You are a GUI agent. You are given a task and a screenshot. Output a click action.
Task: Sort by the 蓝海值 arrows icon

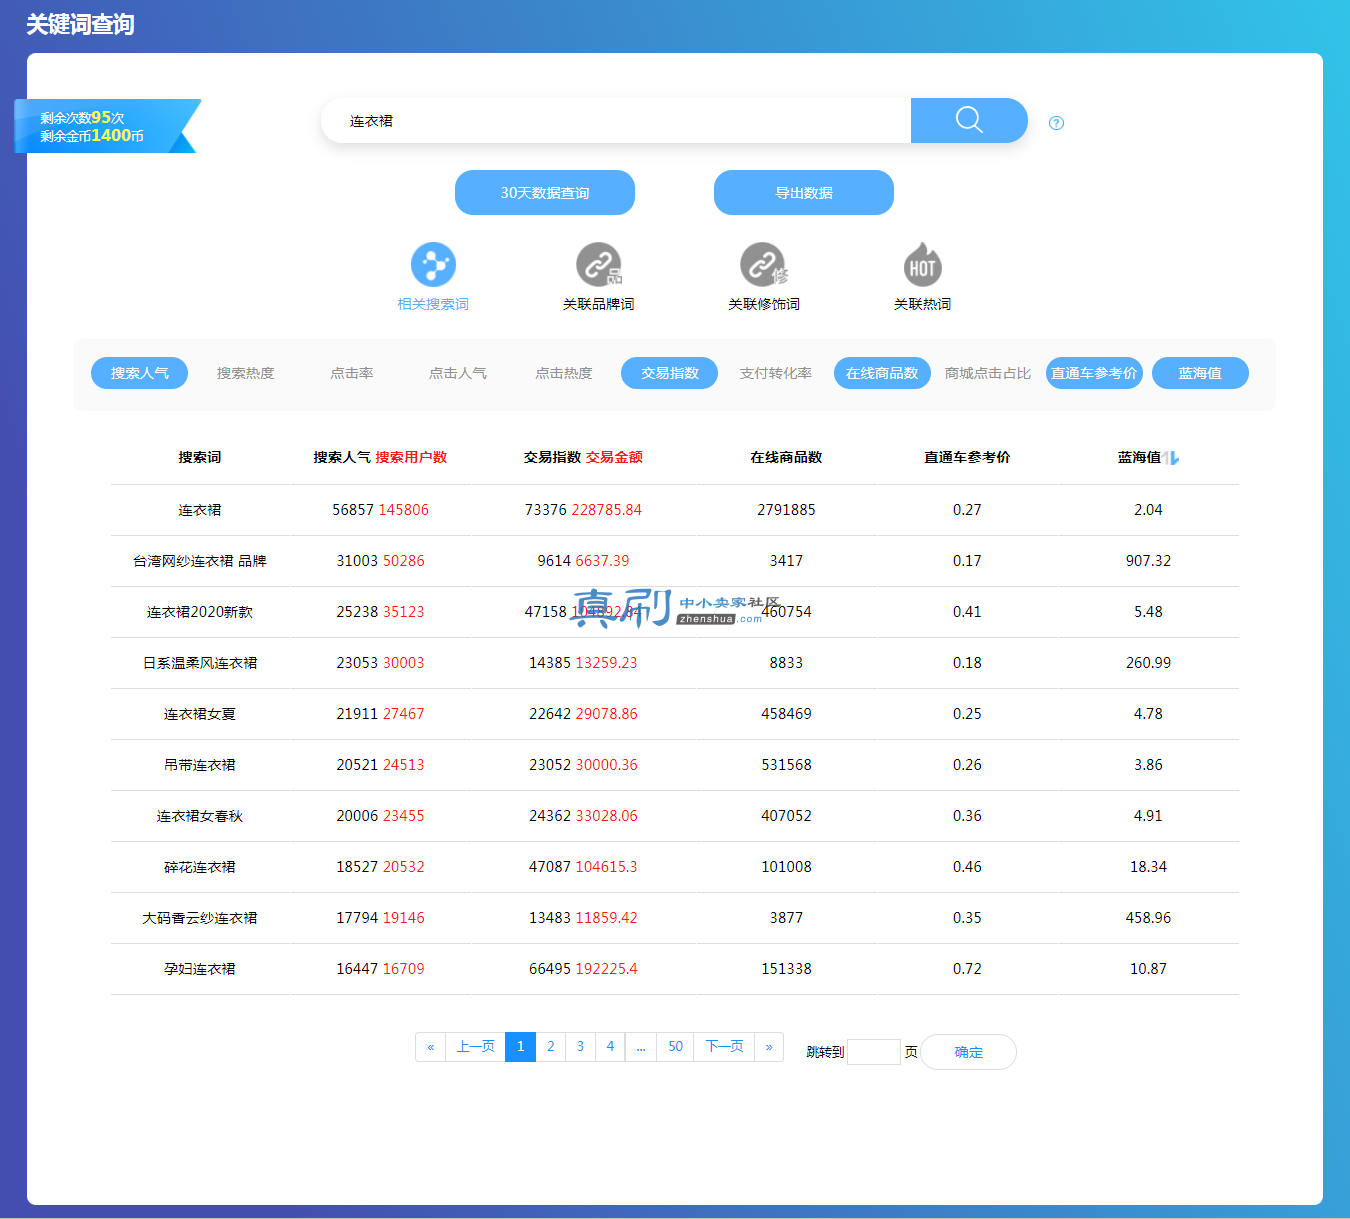pos(1172,458)
